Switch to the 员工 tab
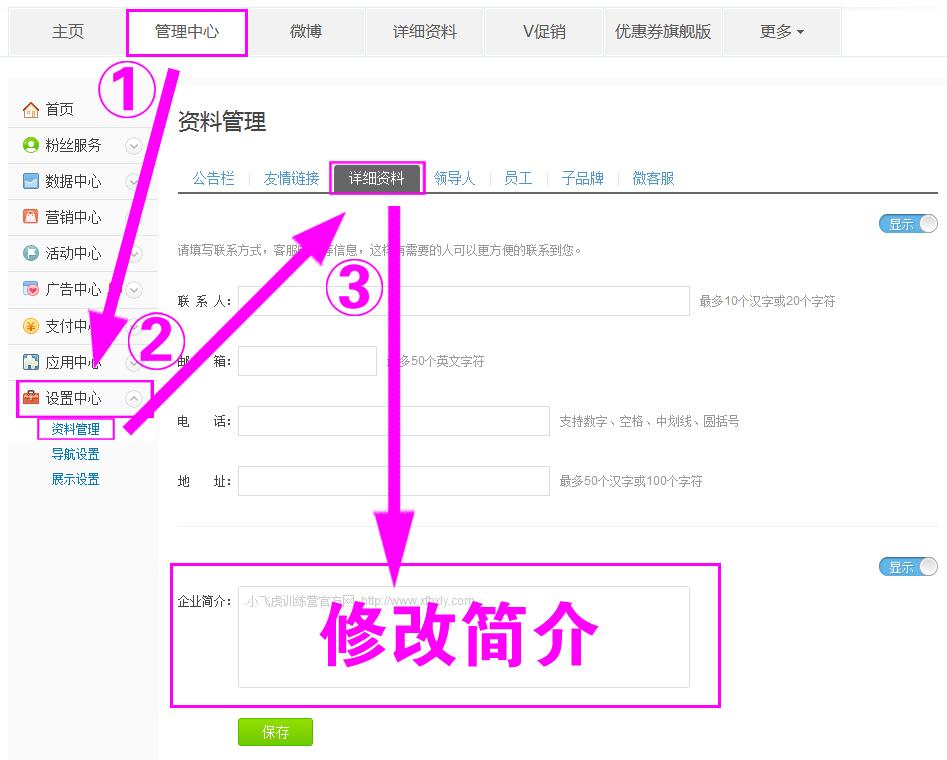 (518, 178)
